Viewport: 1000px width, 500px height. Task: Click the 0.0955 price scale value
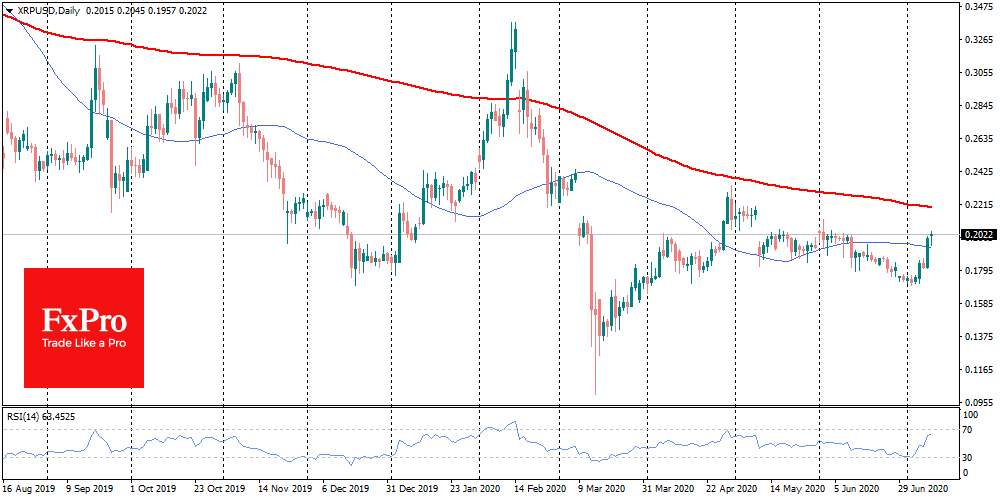(980, 403)
